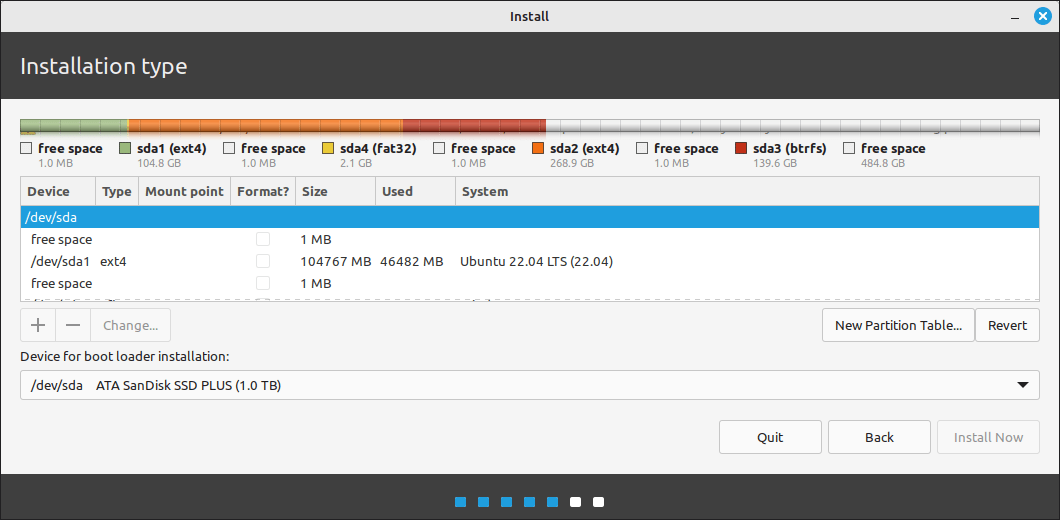This screenshot has height=520, width=1060.
Task: Click the Format? column header
Action: coord(263,191)
